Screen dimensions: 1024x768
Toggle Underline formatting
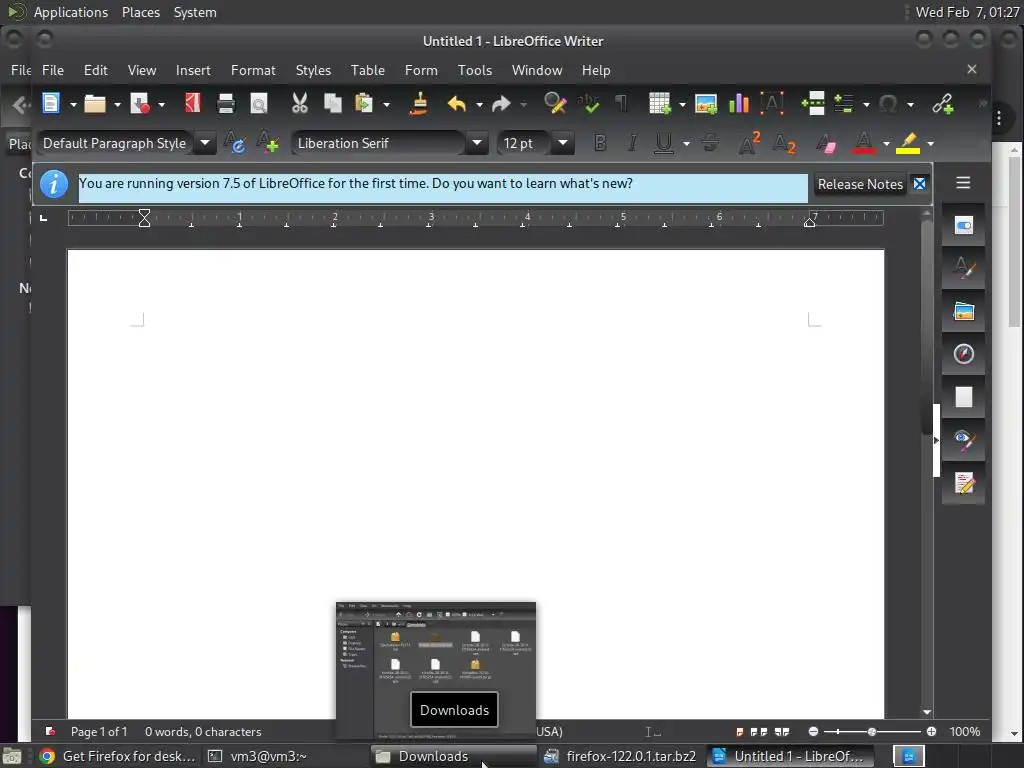[x=664, y=143]
